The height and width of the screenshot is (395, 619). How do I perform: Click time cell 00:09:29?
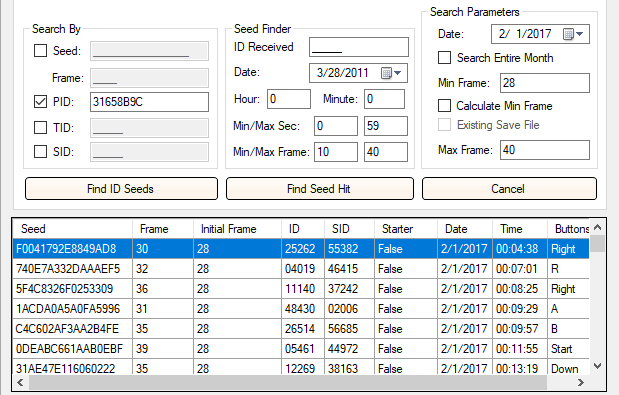click(x=520, y=309)
